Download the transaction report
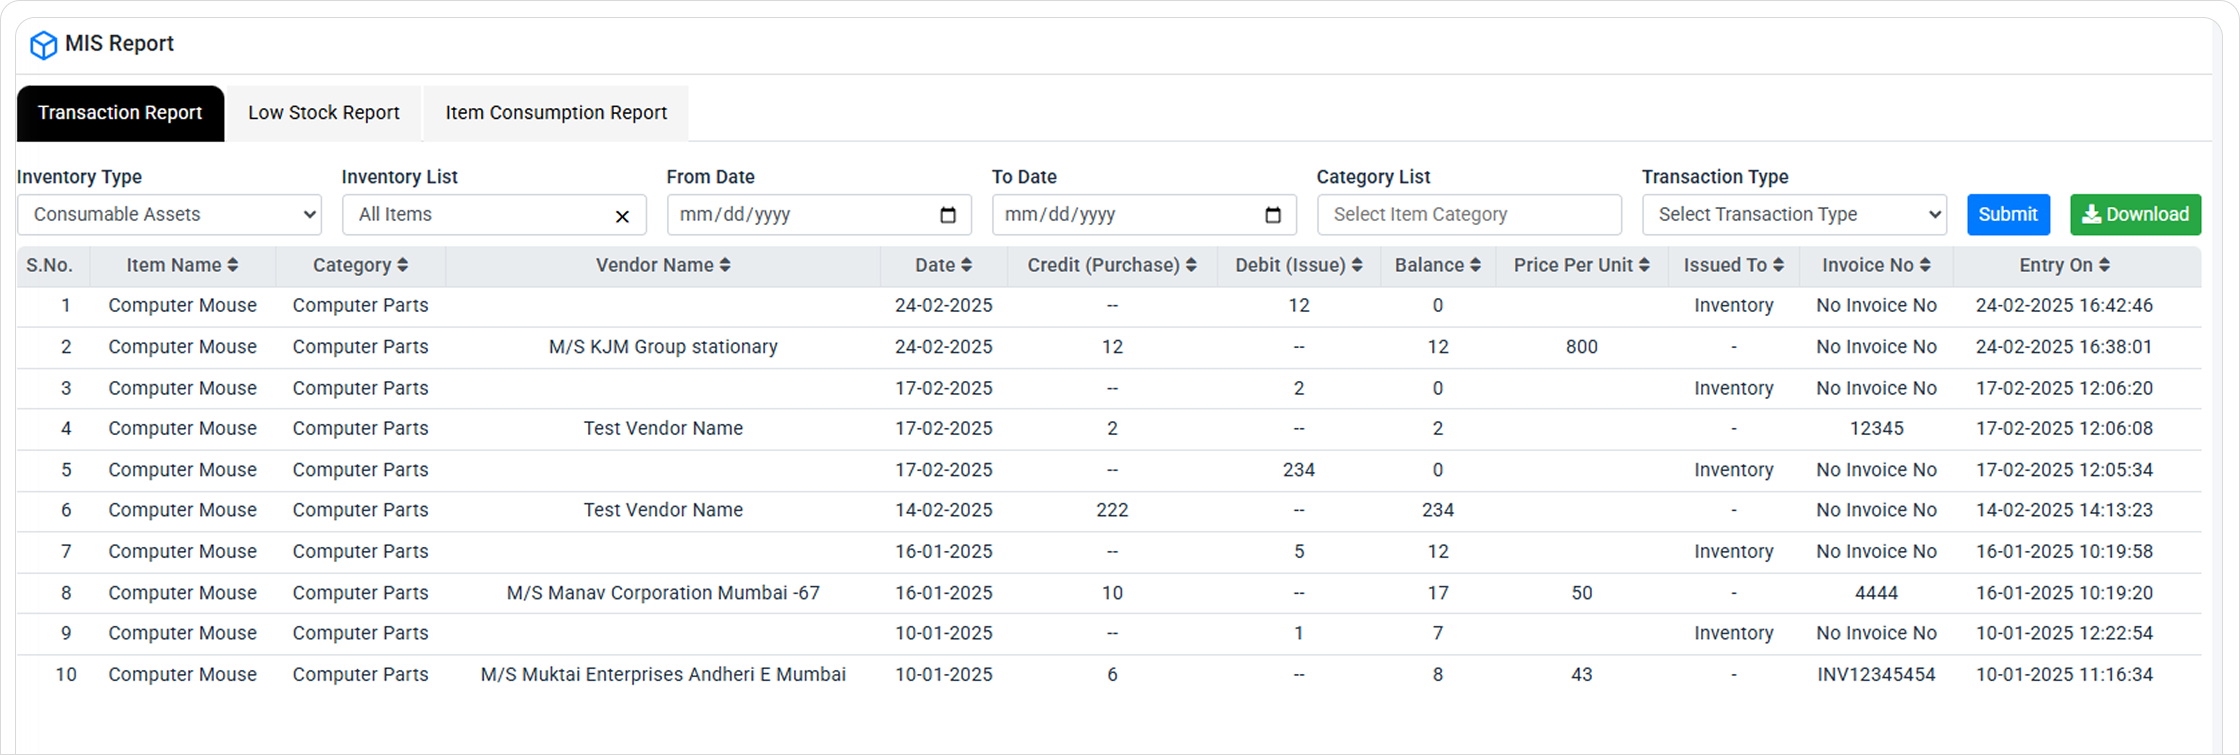 coord(2135,215)
